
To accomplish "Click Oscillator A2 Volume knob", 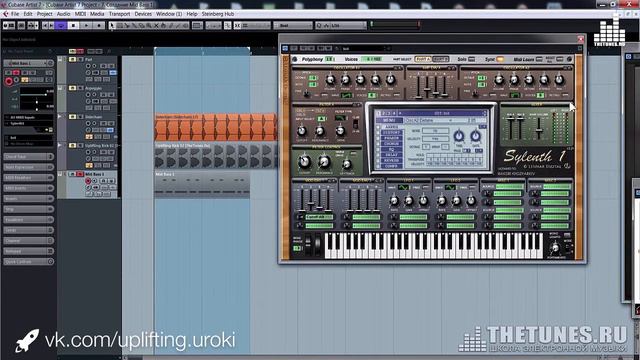I will (x=499, y=80).
